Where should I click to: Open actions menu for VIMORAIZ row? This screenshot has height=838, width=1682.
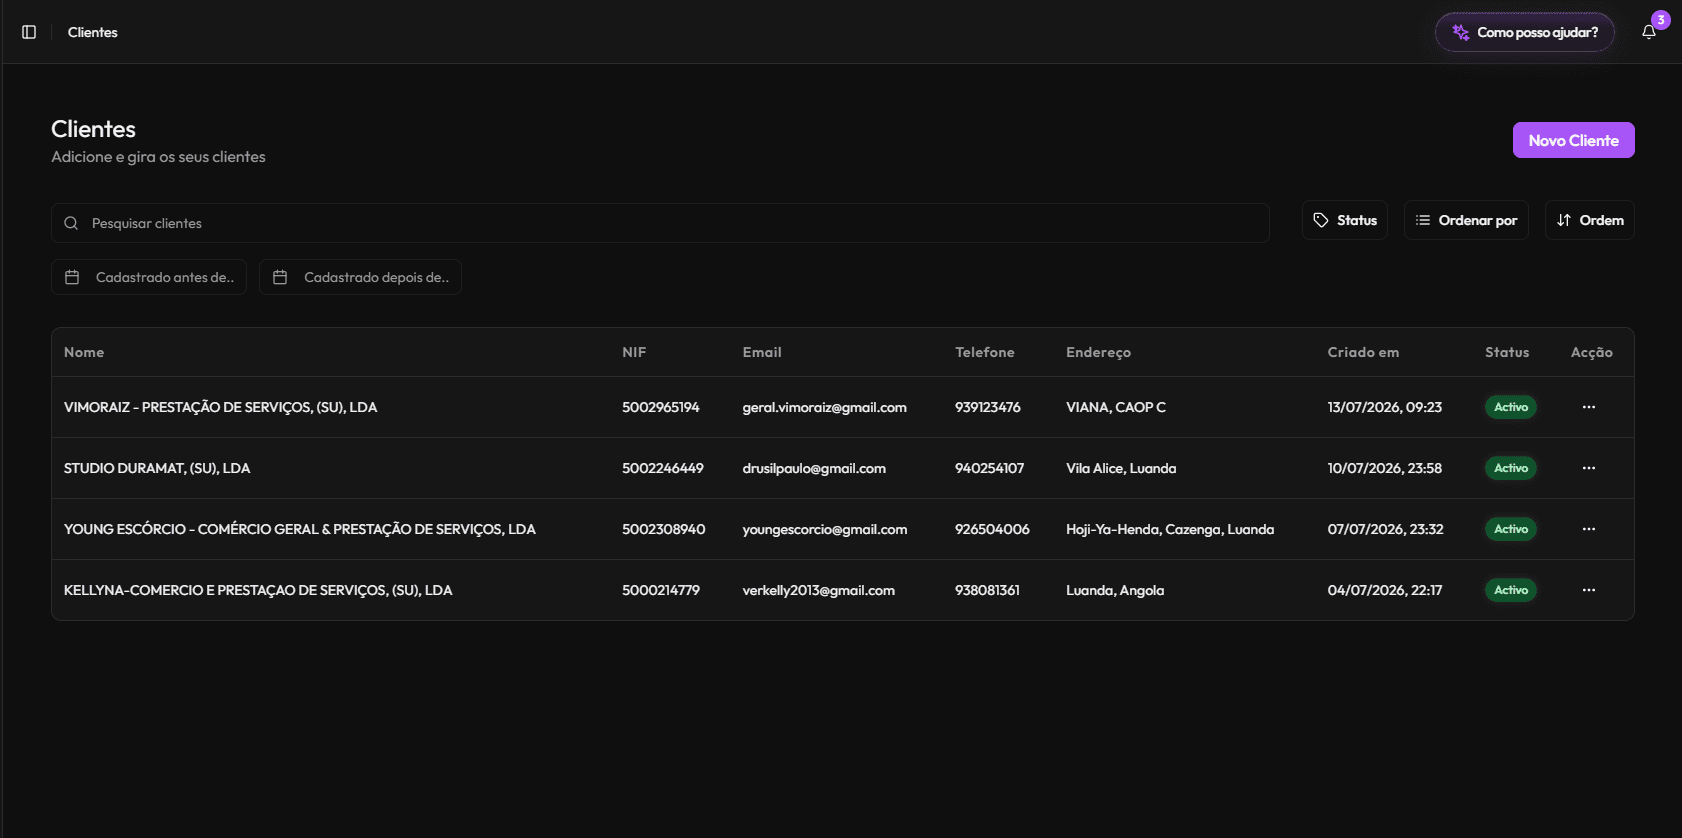1589,407
